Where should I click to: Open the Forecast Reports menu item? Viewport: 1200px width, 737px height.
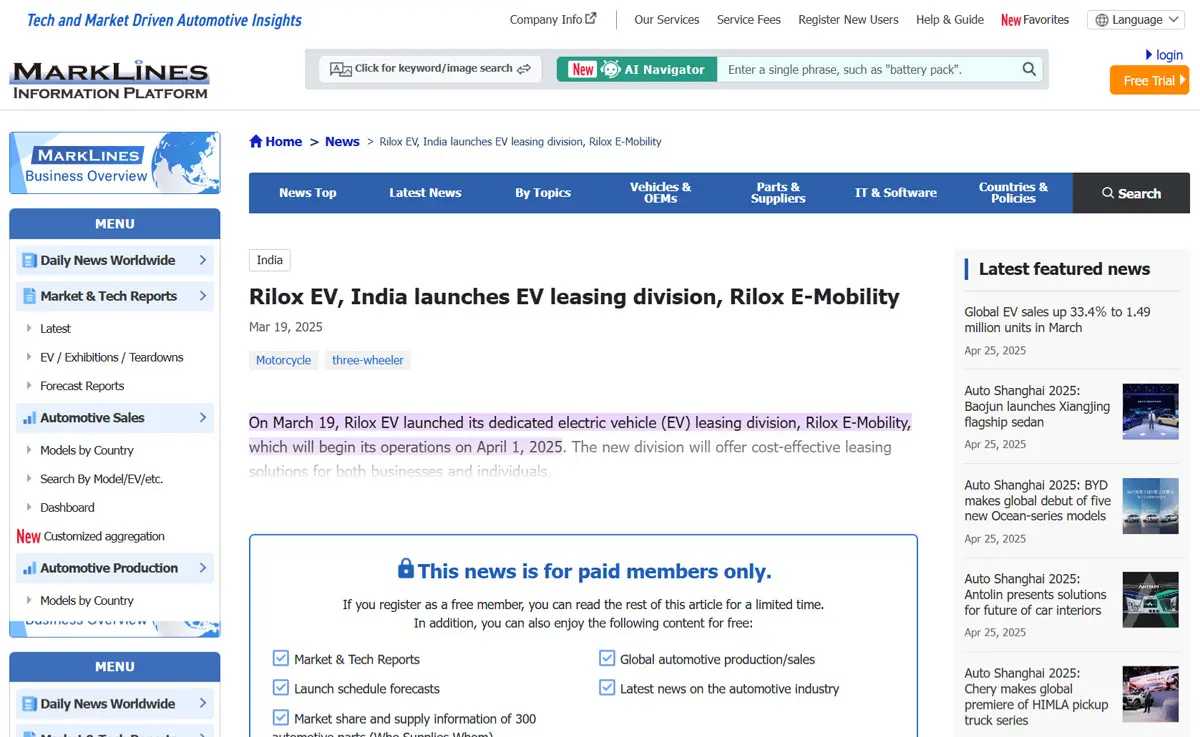point(82,386)
